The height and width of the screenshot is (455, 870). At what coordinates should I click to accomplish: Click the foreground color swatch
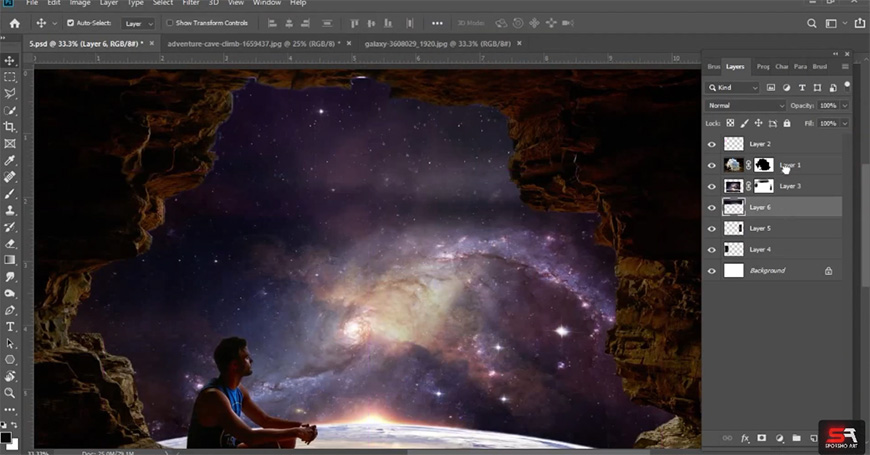pyautogui.click(x=6, y=438)
